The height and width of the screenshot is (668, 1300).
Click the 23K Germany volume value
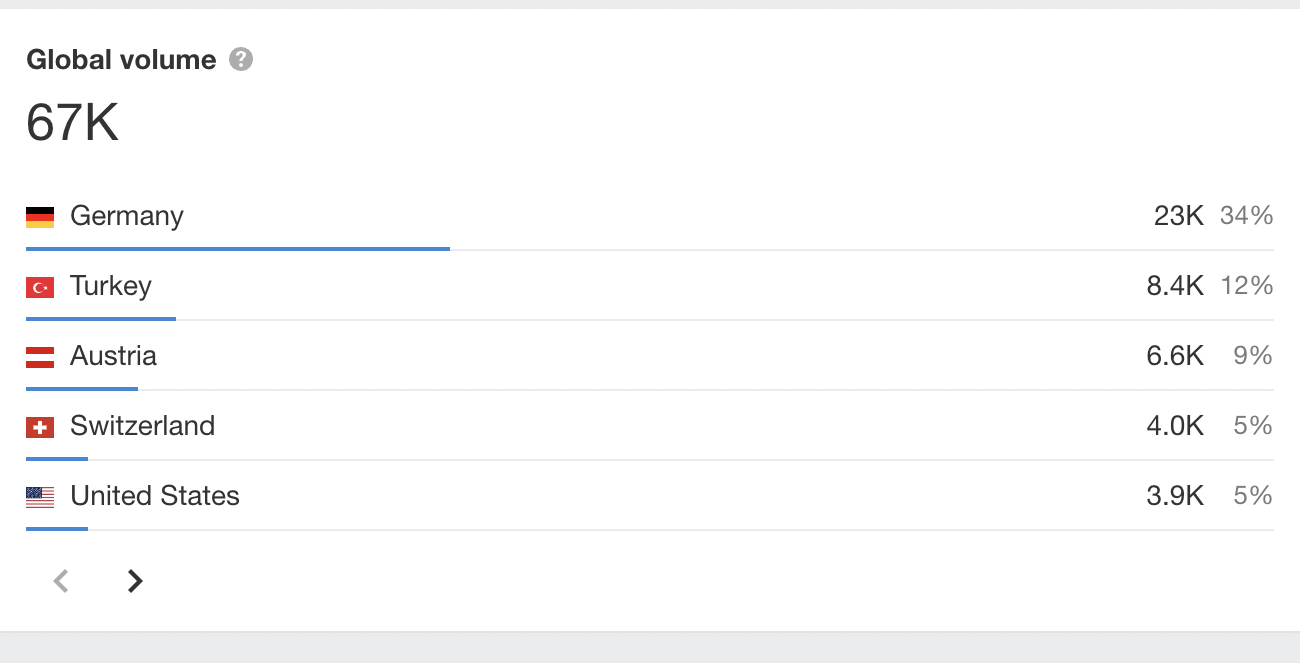pyautogui.click(x=1179, y=216)
